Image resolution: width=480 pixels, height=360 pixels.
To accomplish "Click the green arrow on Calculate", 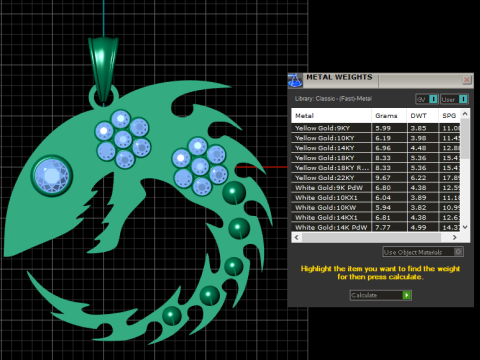I will 406,295.
